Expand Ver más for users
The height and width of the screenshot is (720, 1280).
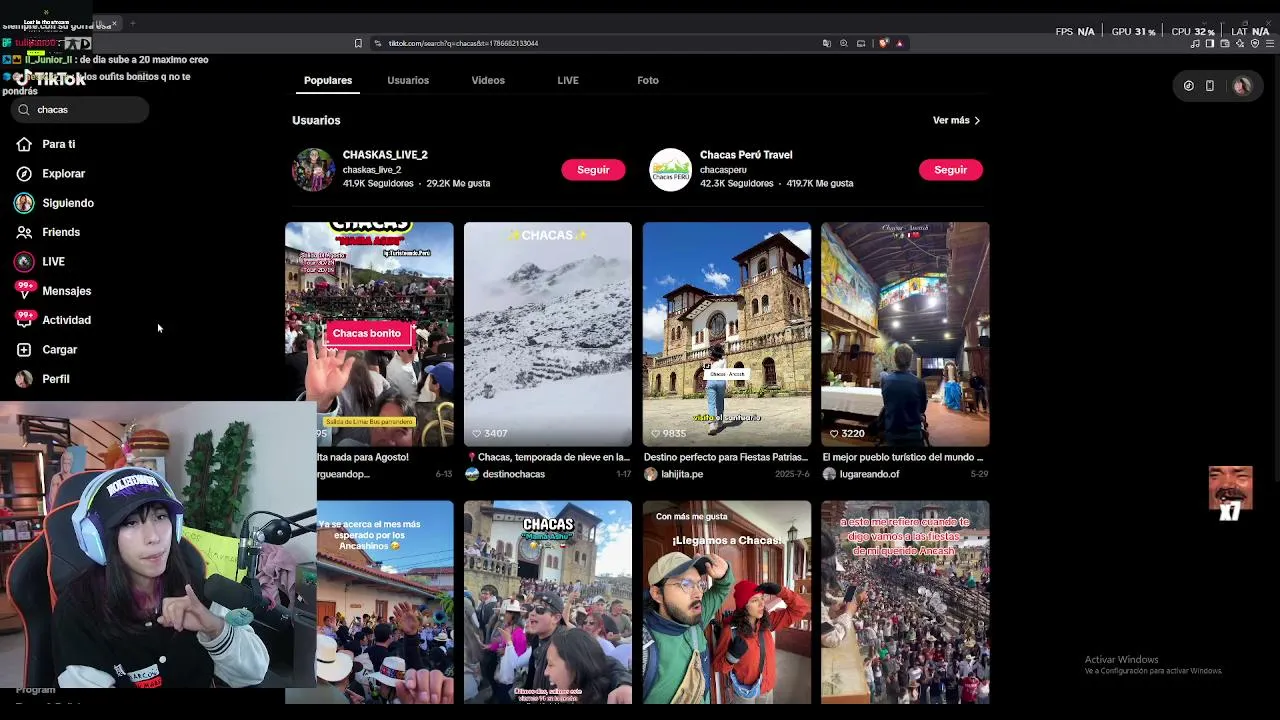(956, 120)
